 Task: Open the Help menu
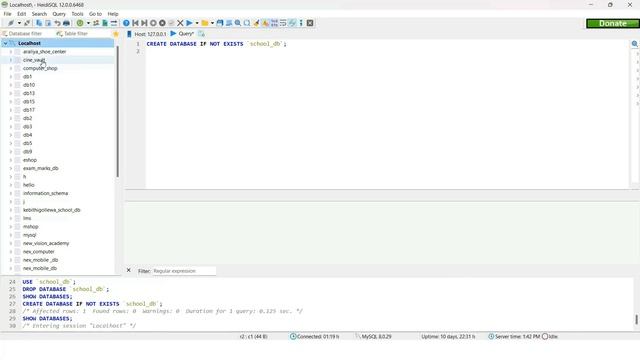[113, 14]
